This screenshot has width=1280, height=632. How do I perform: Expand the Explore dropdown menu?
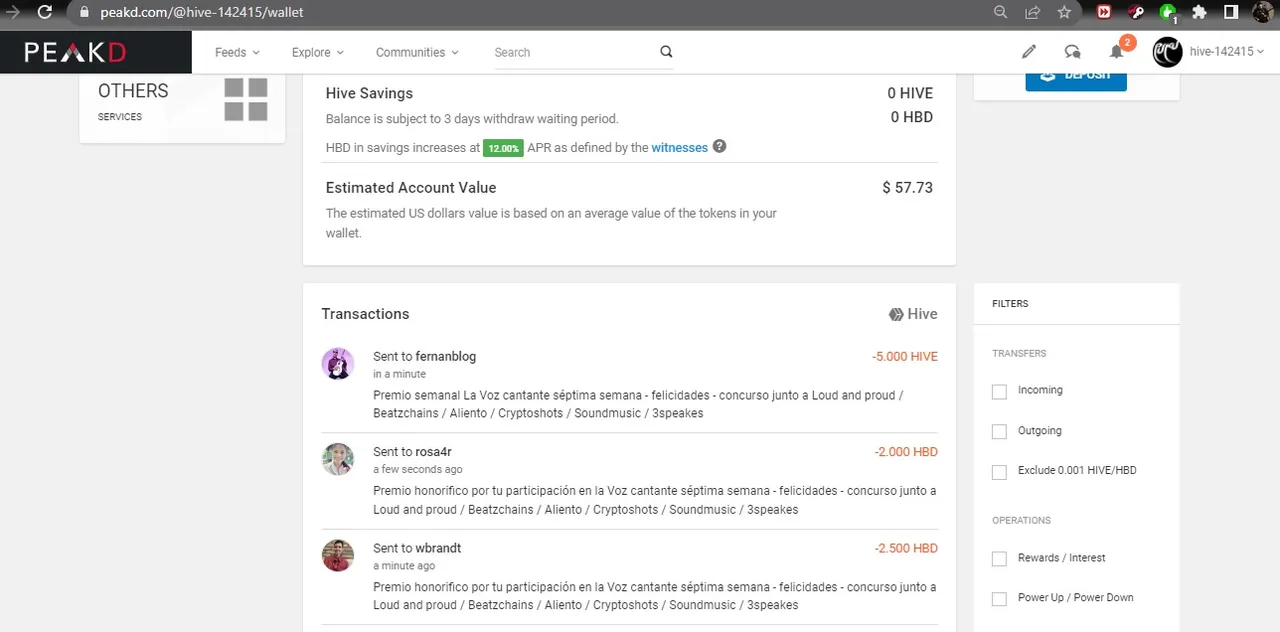317,52
